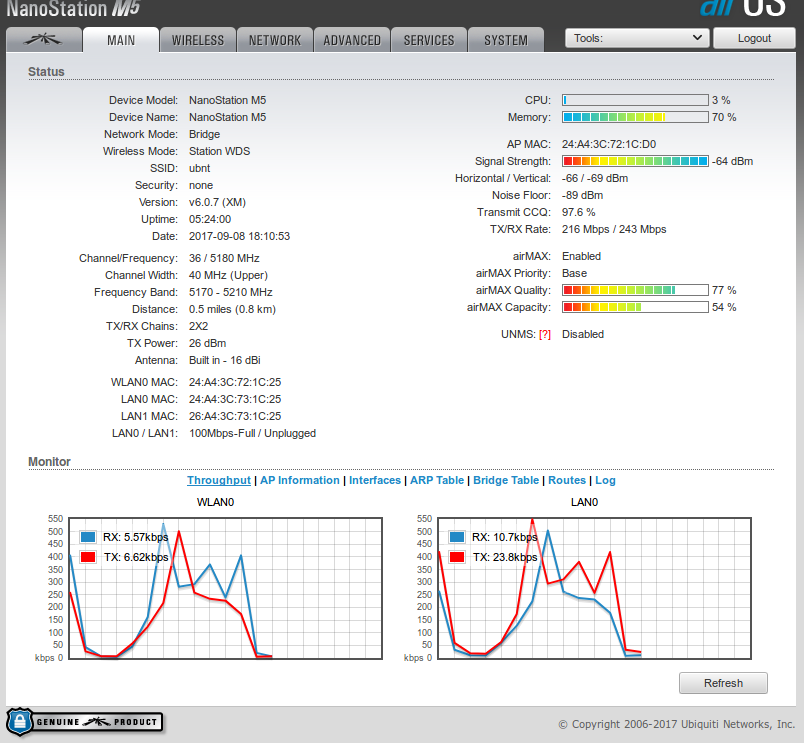
Task: Click the airMAX Capacity bar
Action: pyautogui.click(x=635, y=307)
